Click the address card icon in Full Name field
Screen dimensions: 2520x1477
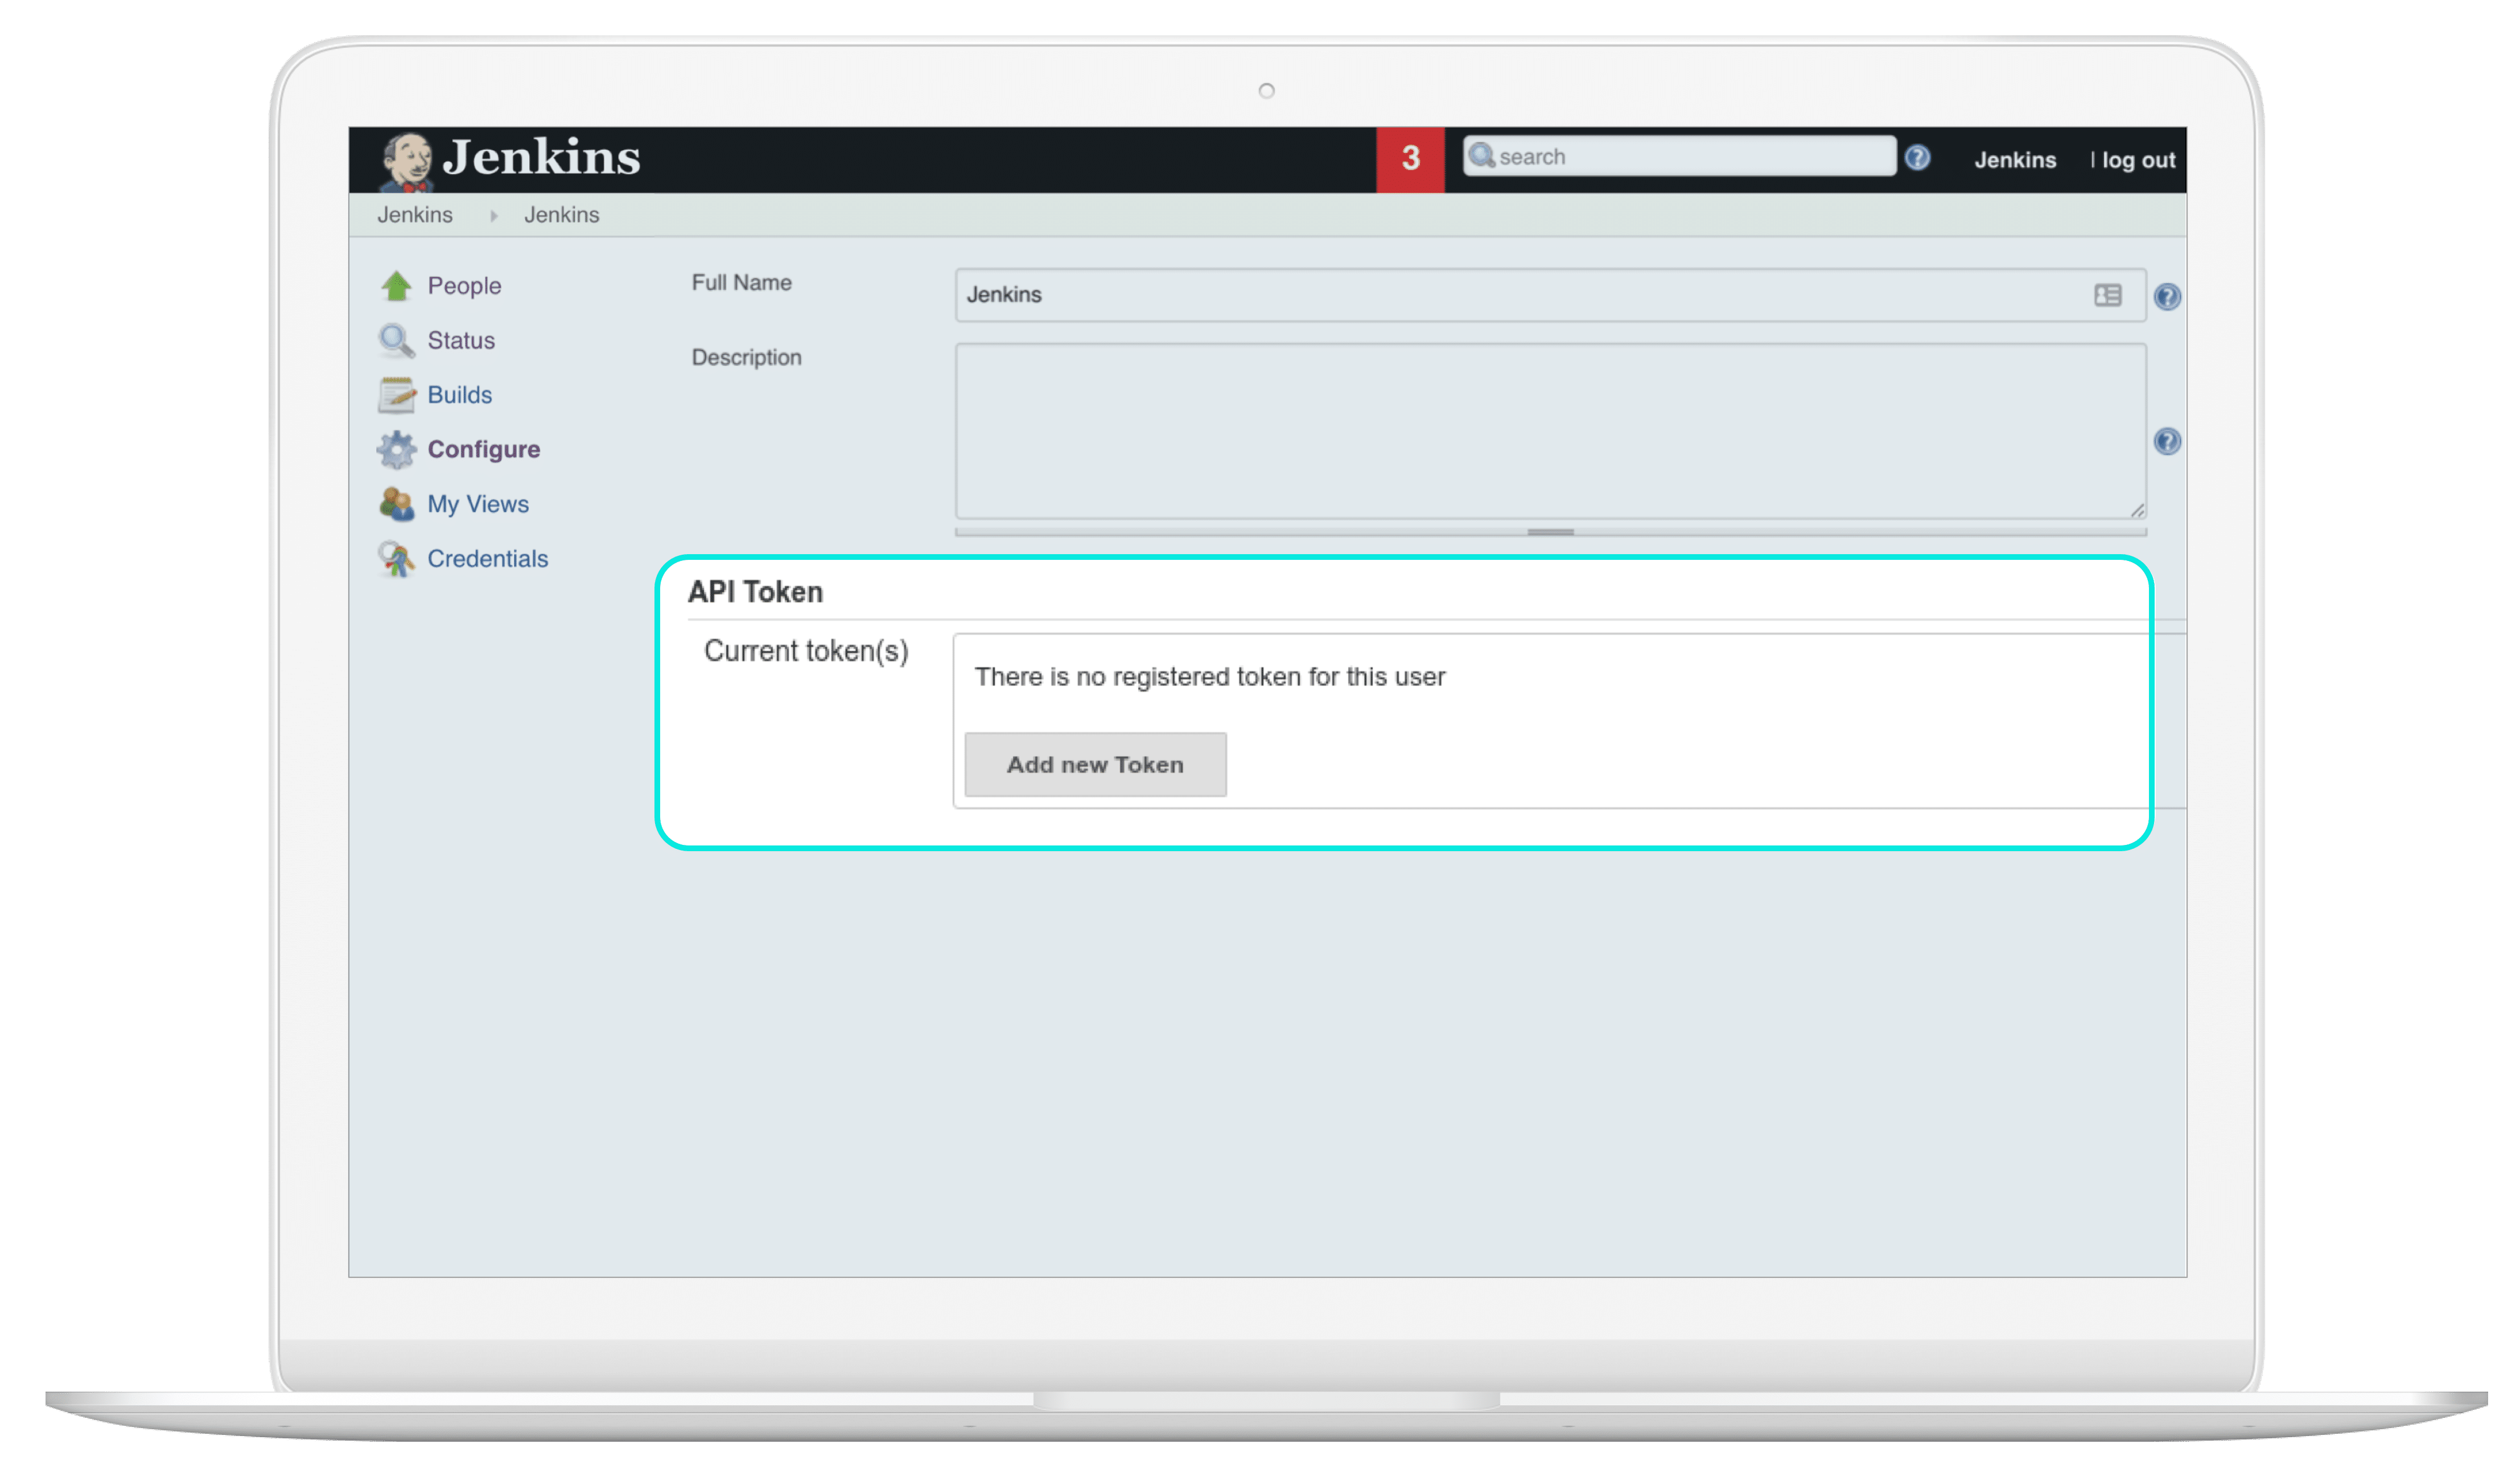[x=2107, y=295]
